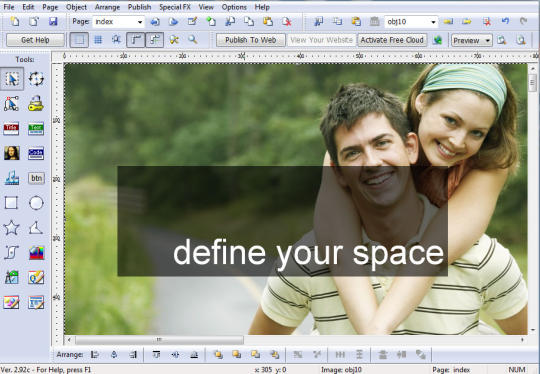Click the freeform path drawing tool
Viewport: 540px width, 374px height.
click(x=11, y=253)
